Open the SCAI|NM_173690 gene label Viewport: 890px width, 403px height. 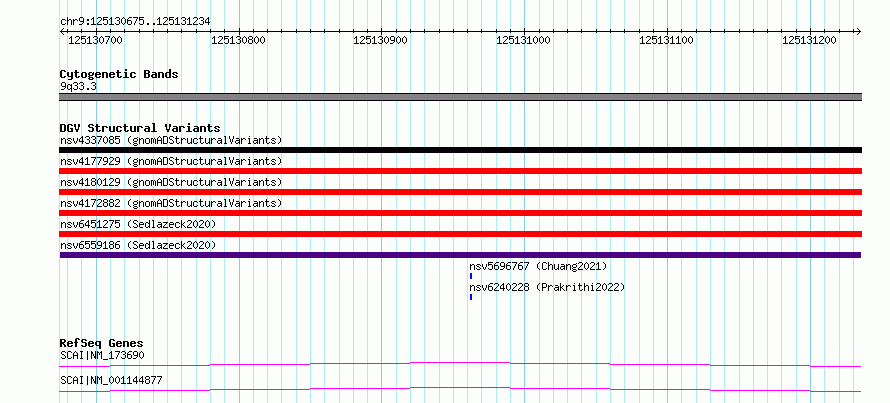click(x=102, y=356)
